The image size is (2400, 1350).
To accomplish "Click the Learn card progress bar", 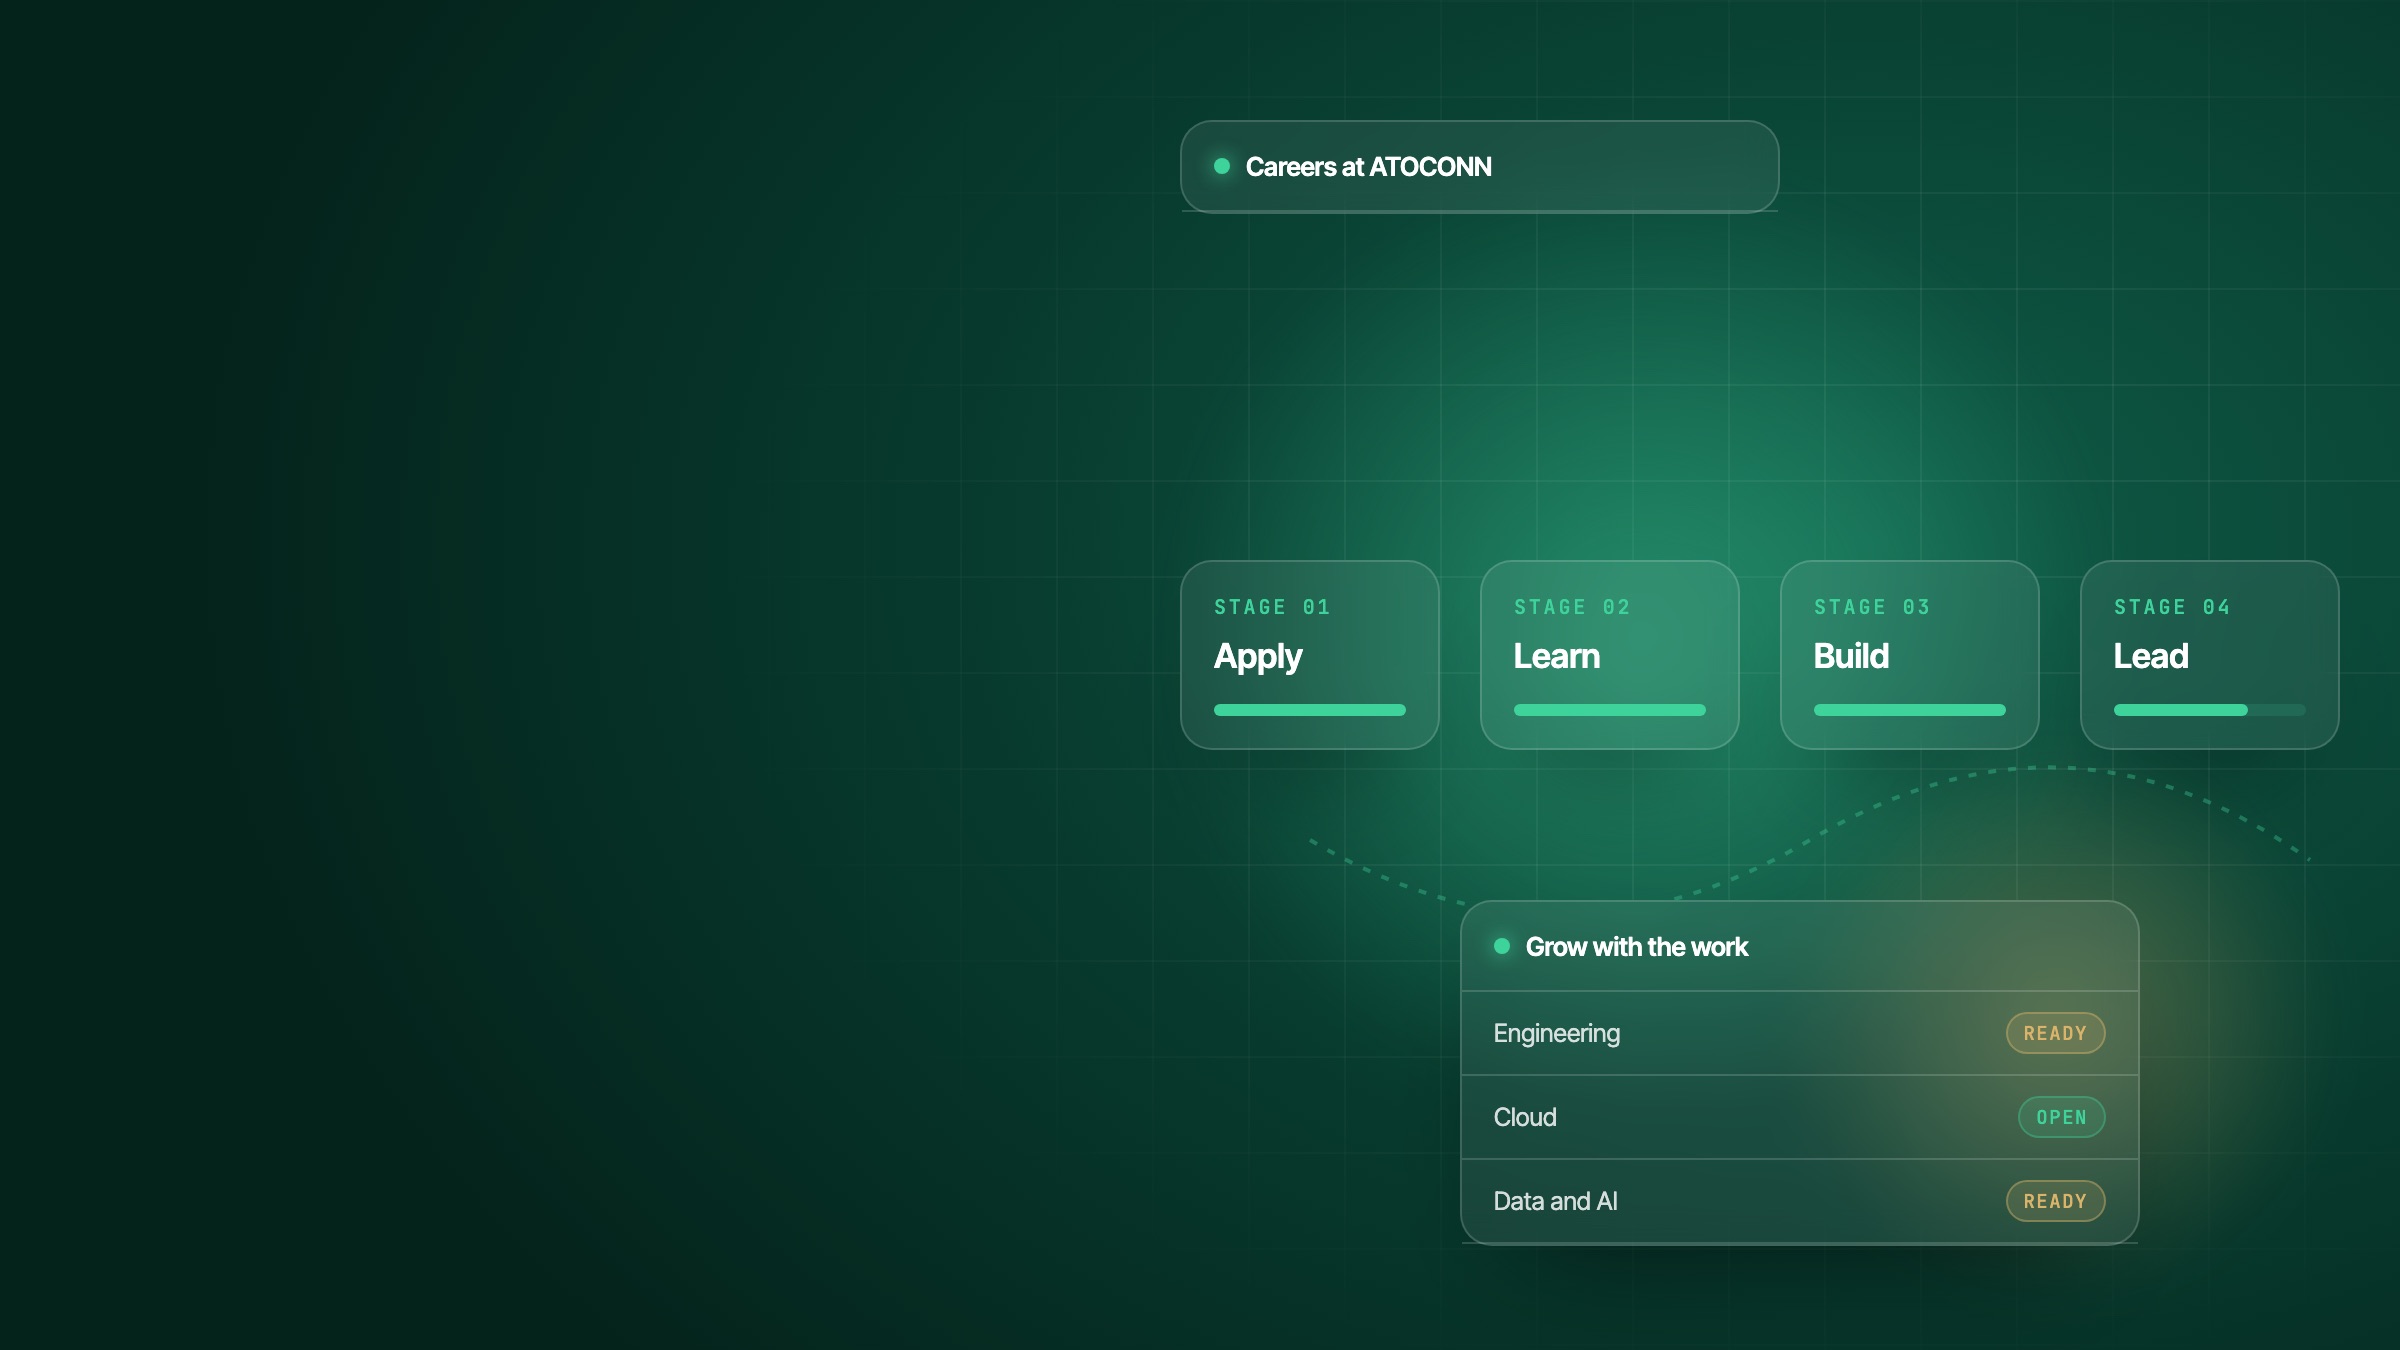I will click(x=1609, y=710).
